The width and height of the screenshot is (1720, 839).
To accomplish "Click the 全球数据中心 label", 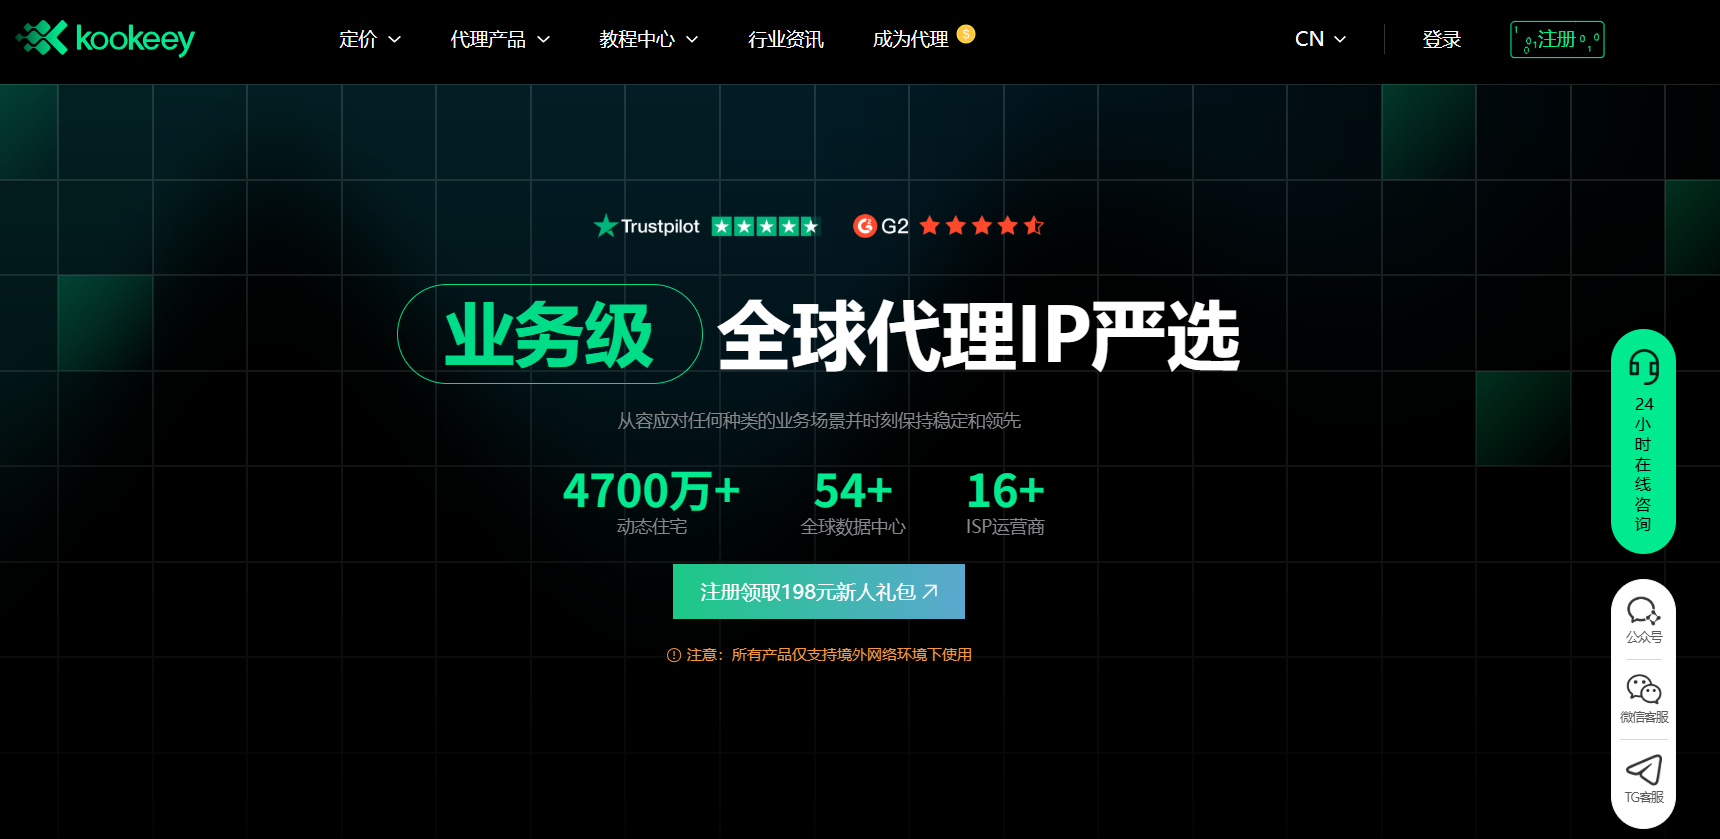I will (853, 527).
